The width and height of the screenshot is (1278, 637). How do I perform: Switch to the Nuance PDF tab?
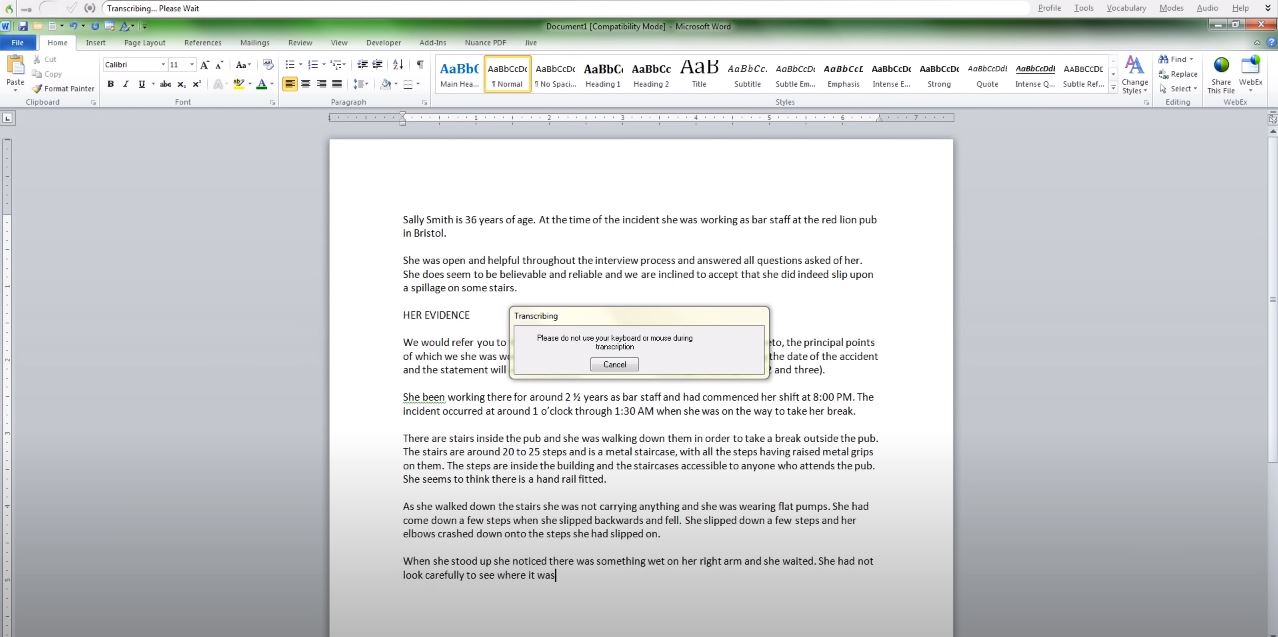(485, 43)
